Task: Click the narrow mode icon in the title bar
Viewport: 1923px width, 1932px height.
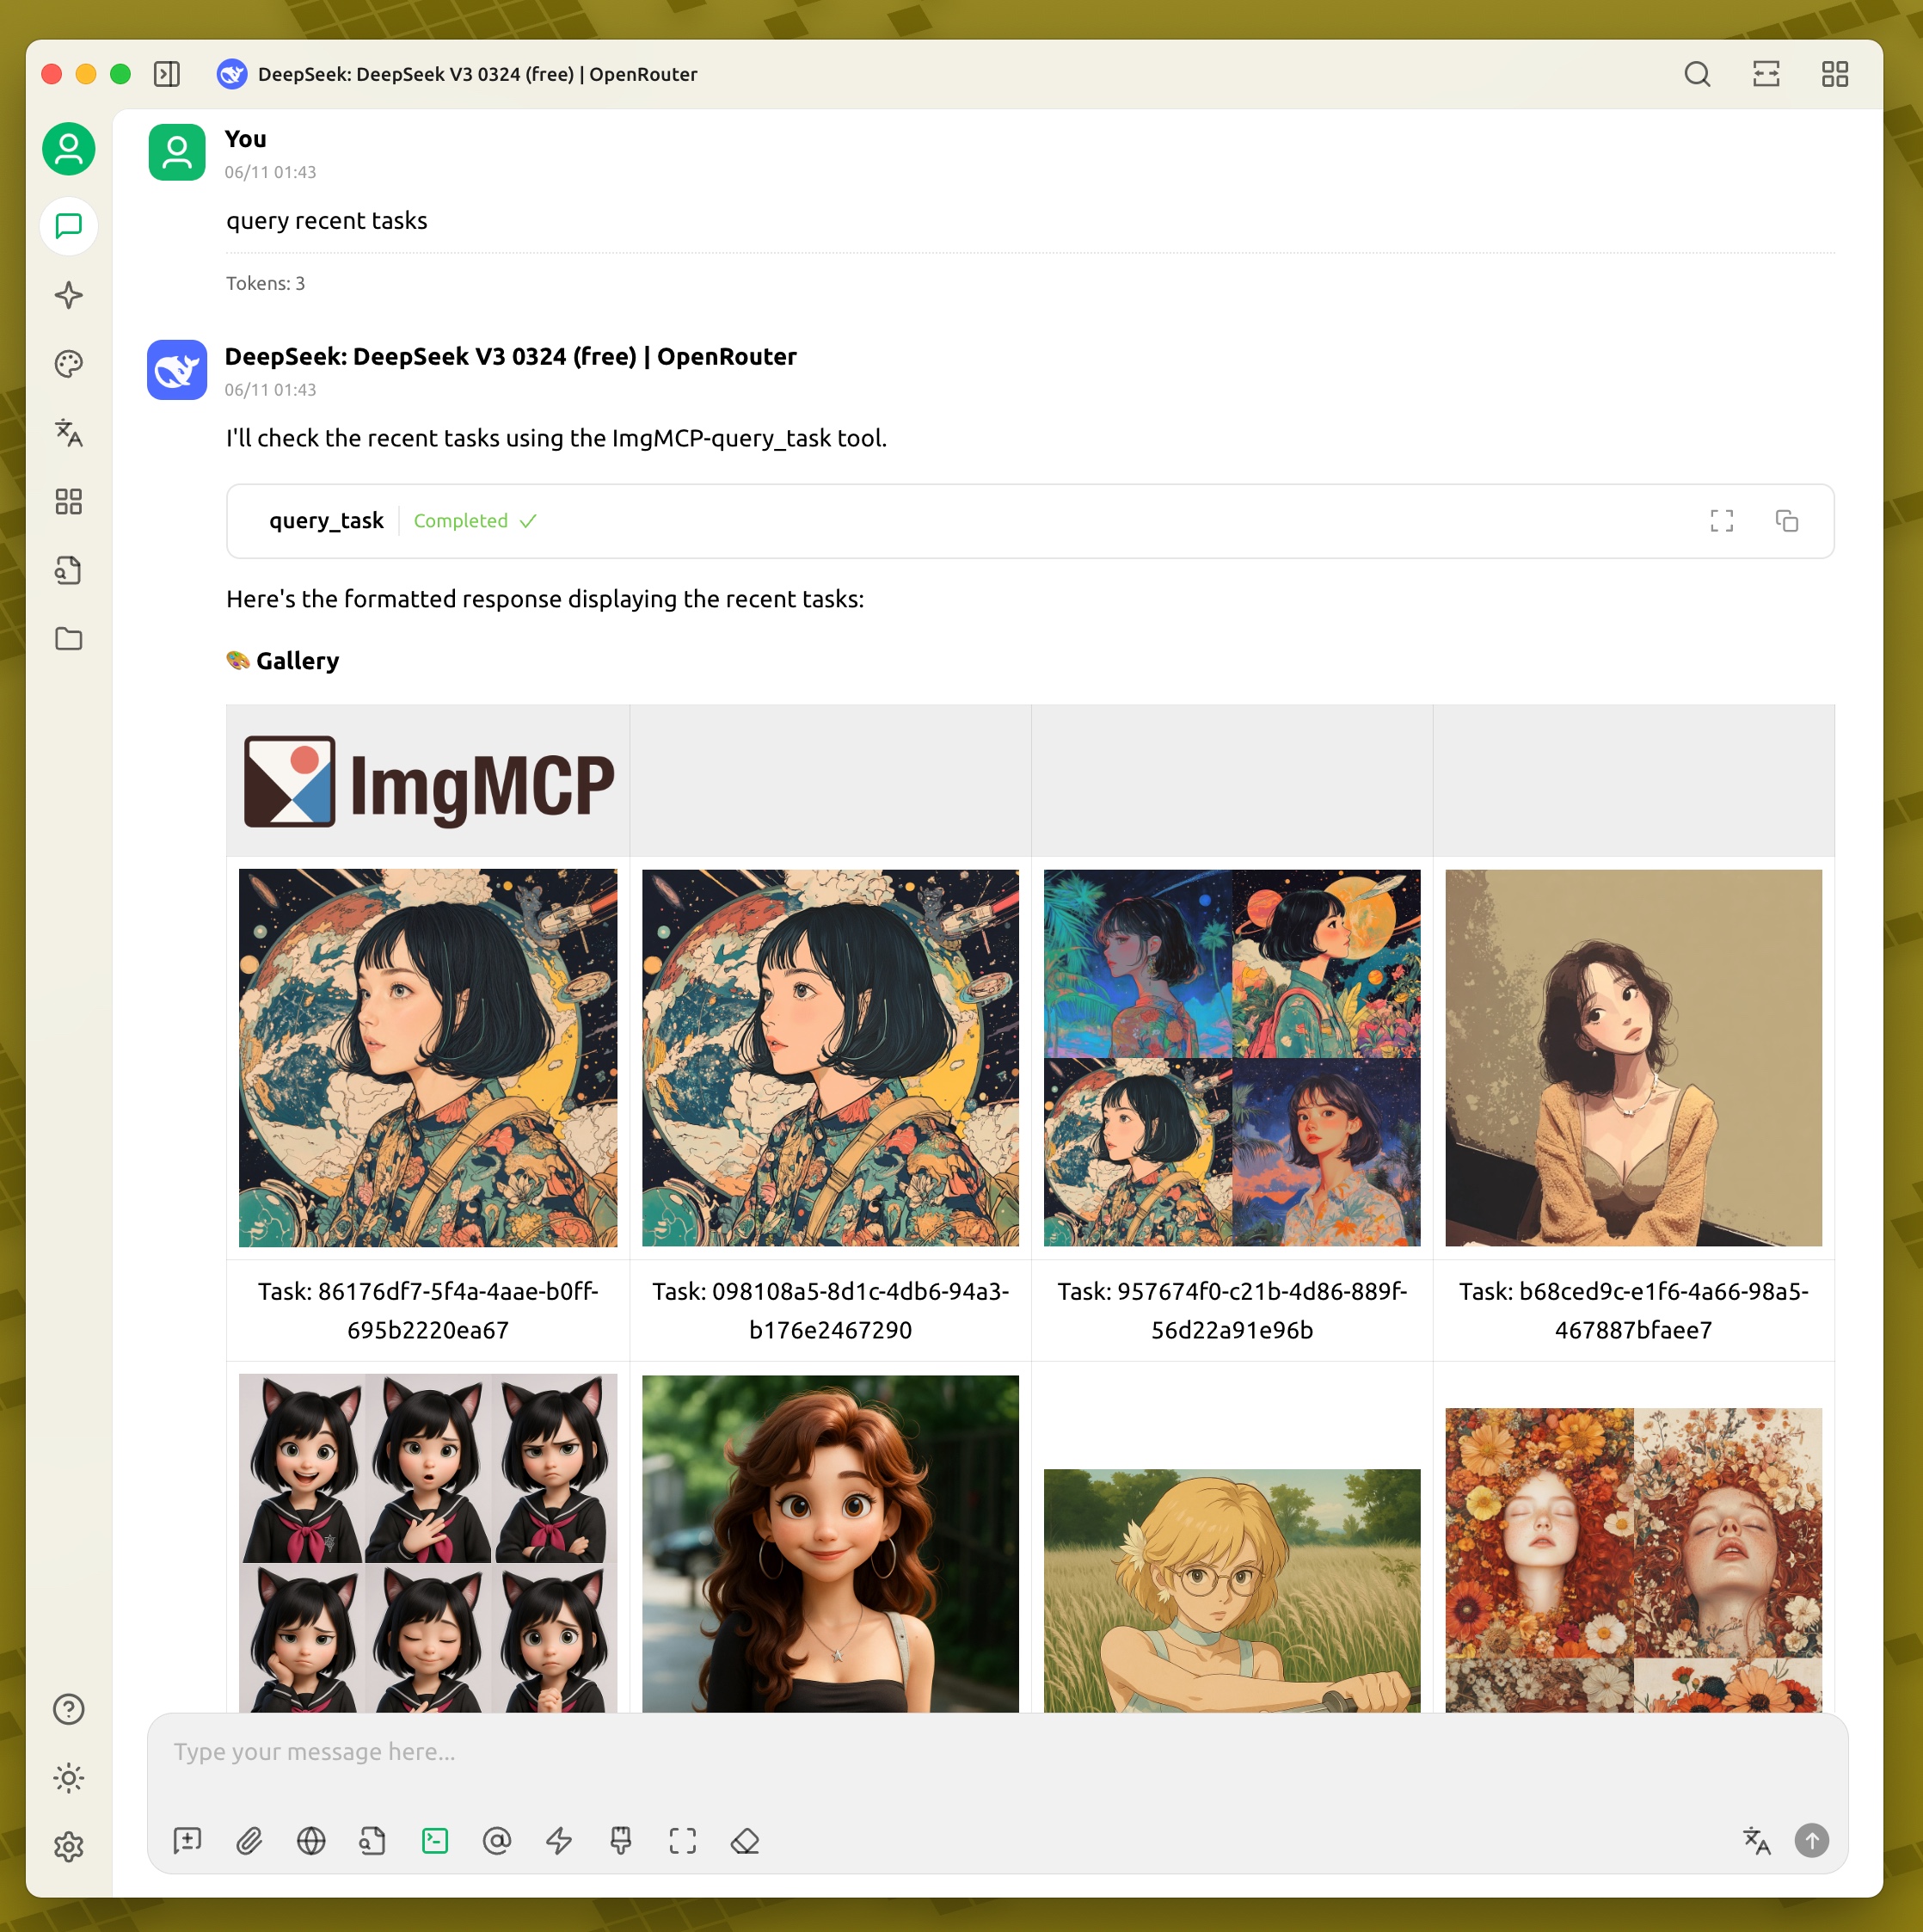Action: pos(1766,74)
